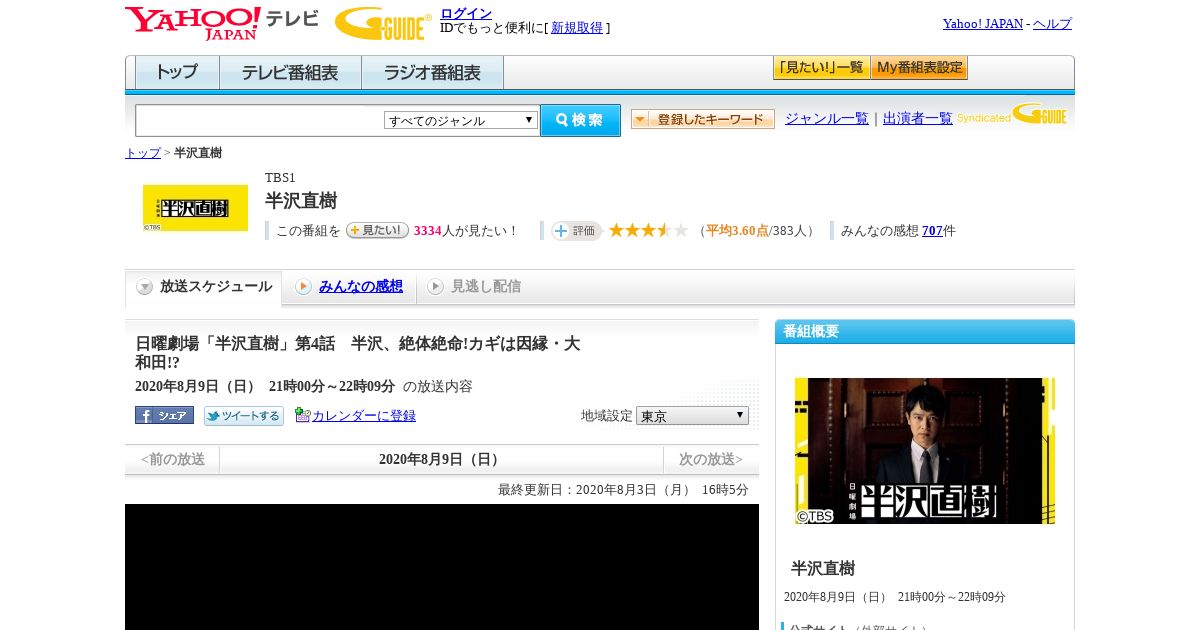
Task: Click the Yahoo! JAPAN テレビ logo
Action: [222, 23]
